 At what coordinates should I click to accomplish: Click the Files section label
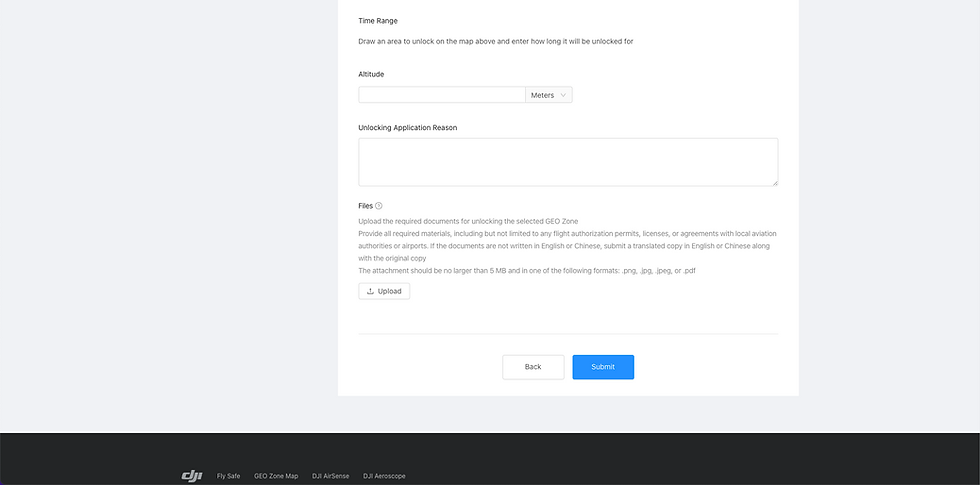click(366, 206)
